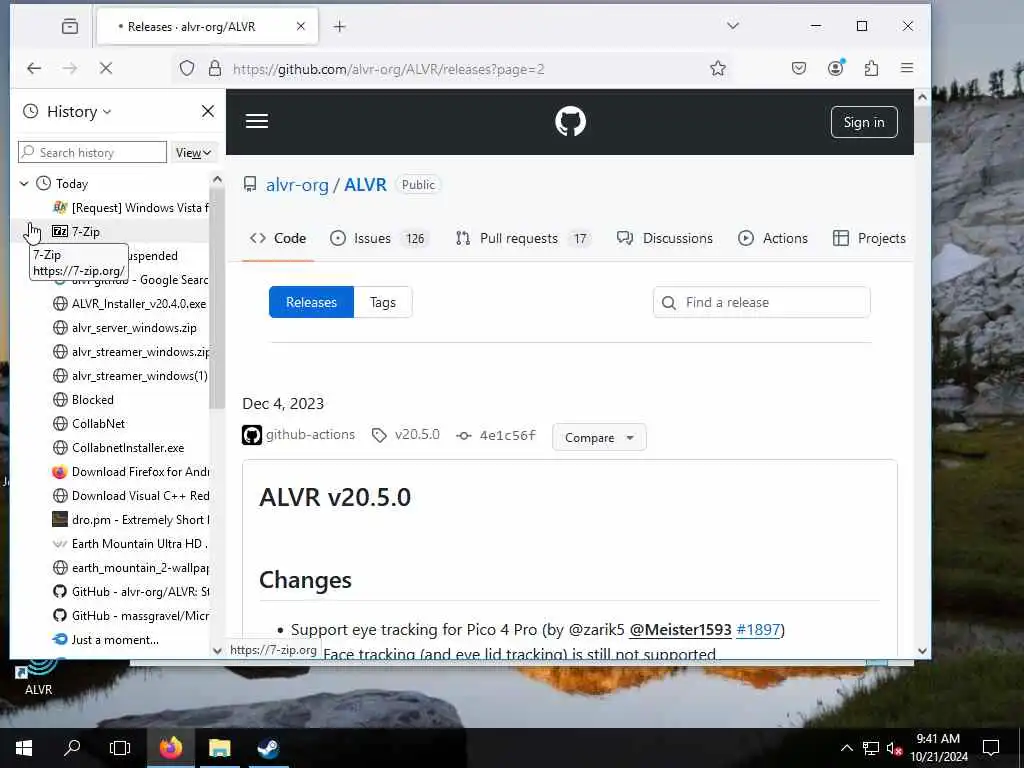Open File Explorer from taskbar
Screen dimensions: 1024x768
[x=219, y=748]
